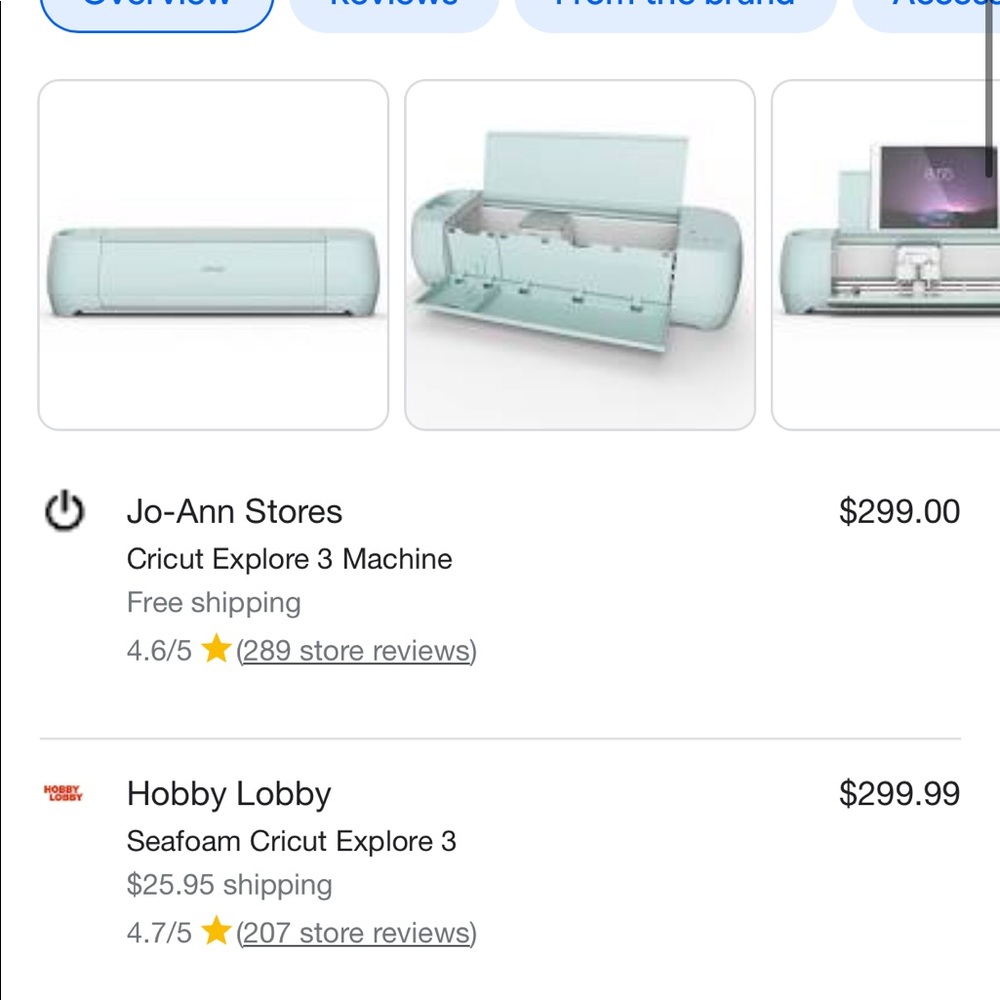Click the star beside the 4.6/5 rating
Viewport: 1000px width, 1000px height.
216,651
